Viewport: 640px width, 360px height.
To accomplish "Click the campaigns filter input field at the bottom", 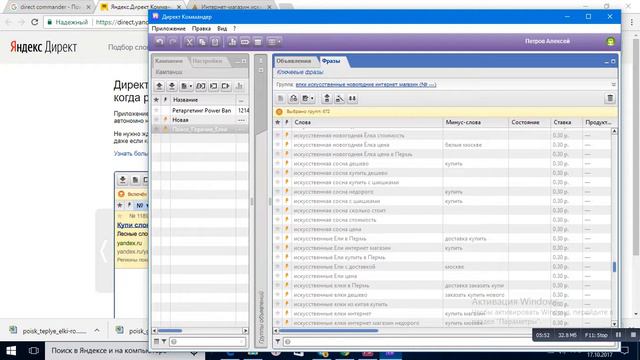I will (208, 341).
